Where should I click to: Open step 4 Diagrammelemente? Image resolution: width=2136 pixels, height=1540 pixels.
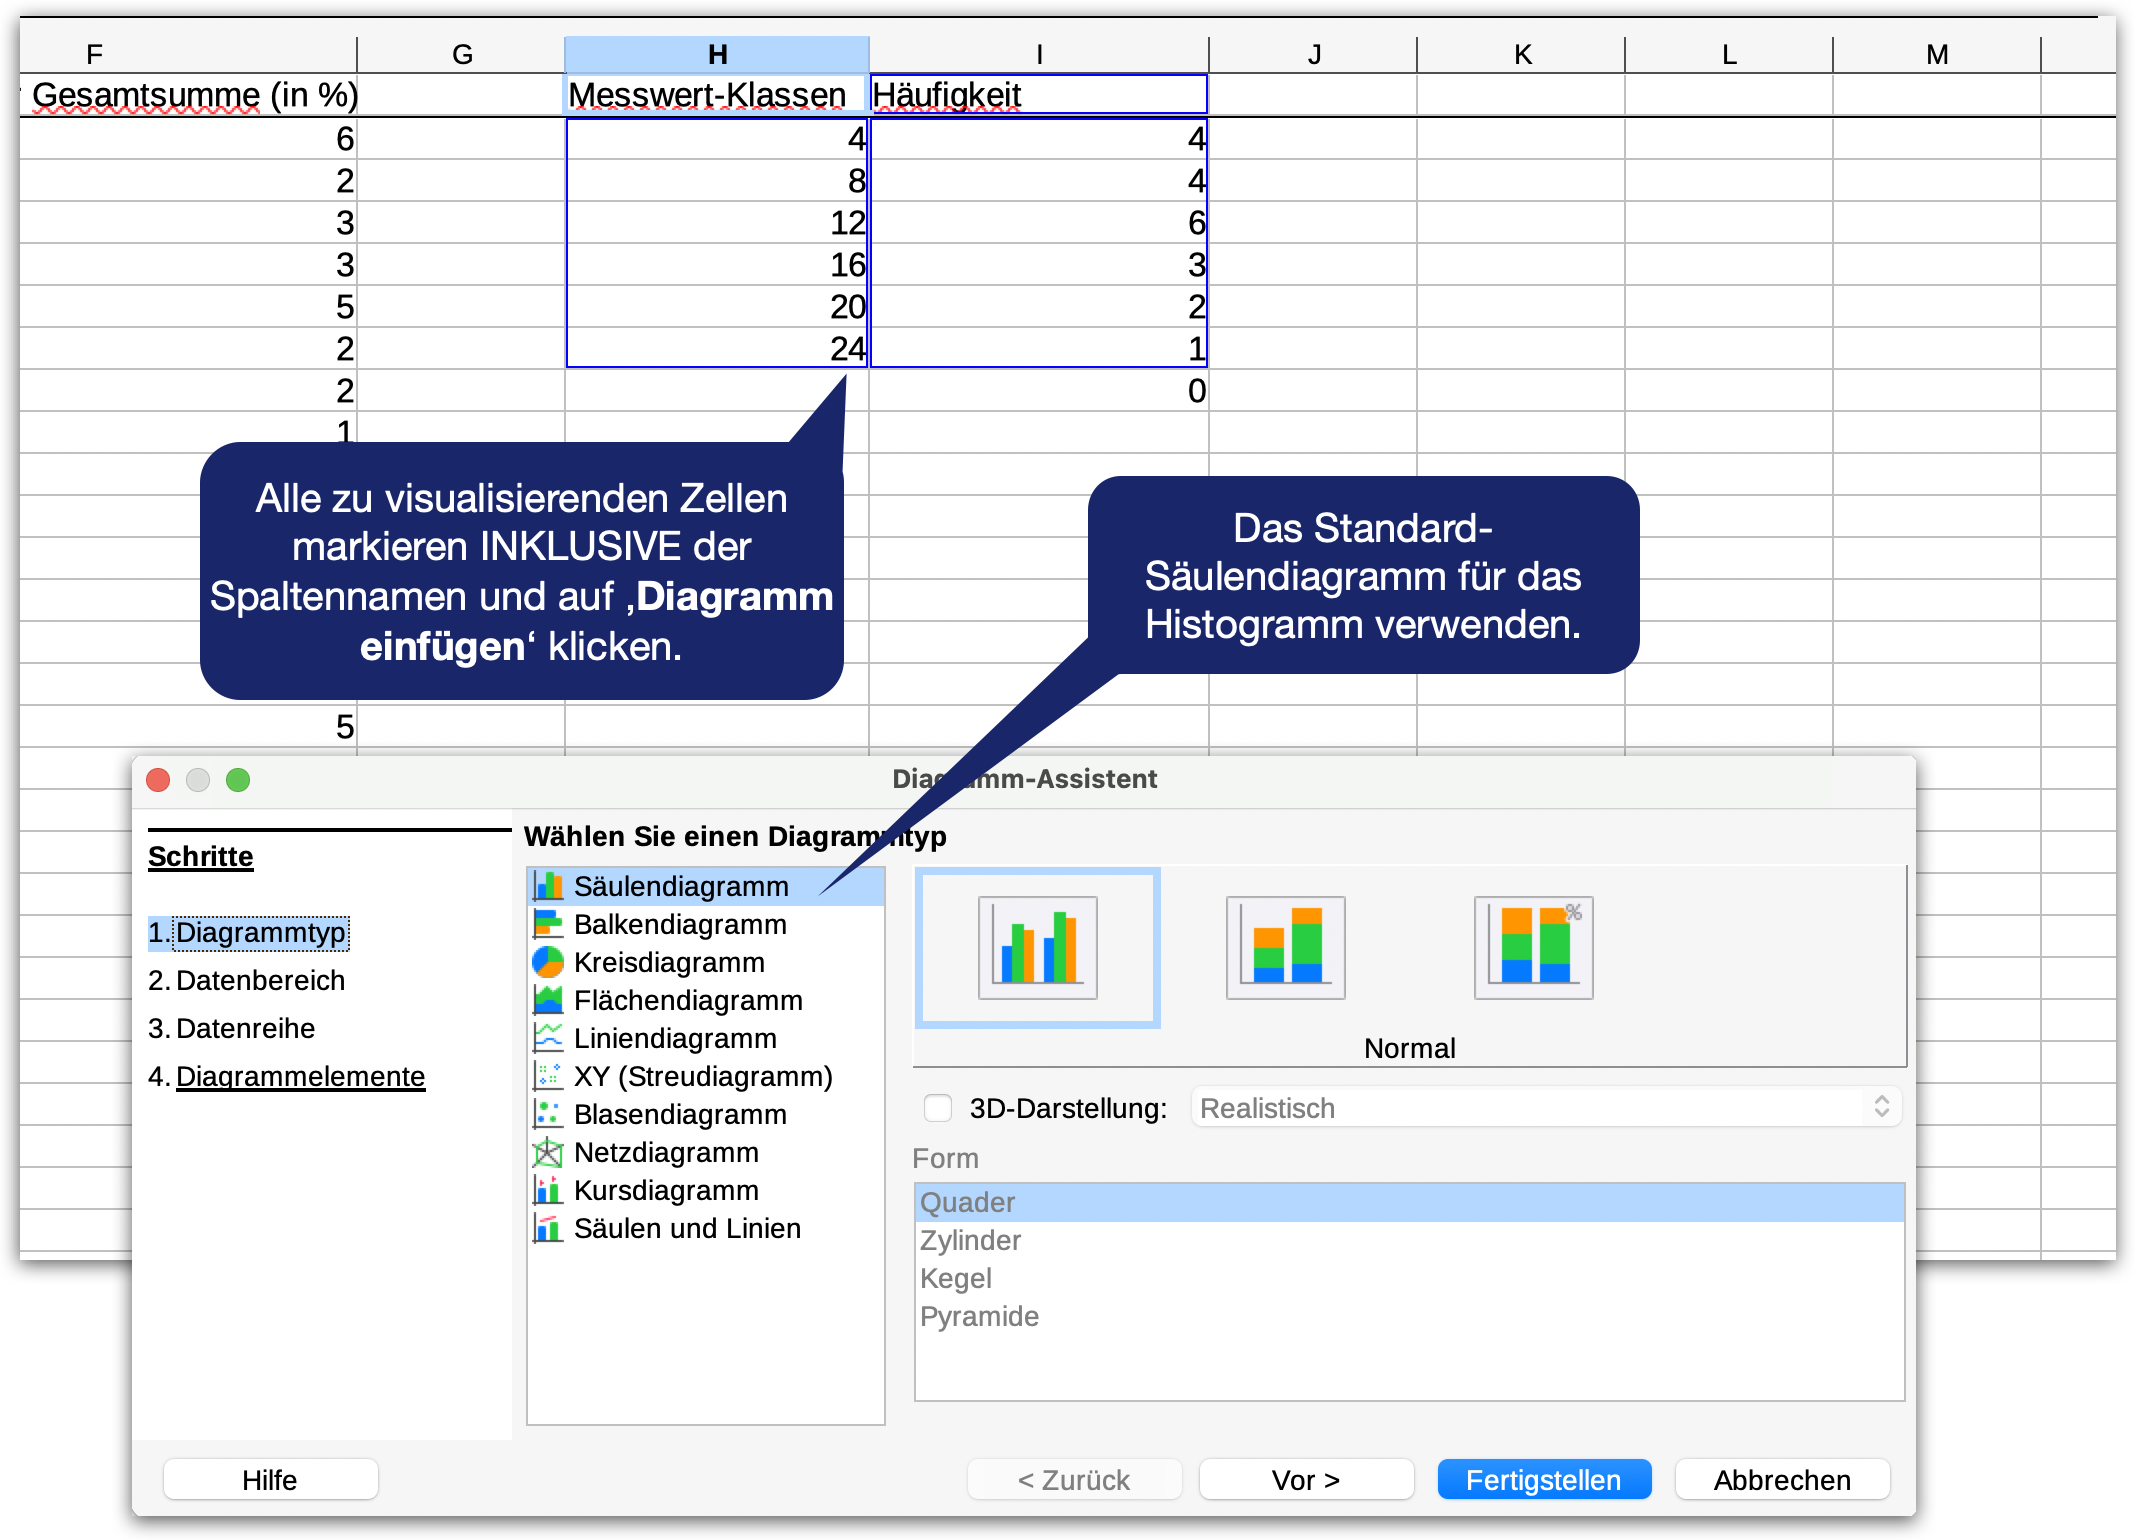click(x=300, y=1076)
